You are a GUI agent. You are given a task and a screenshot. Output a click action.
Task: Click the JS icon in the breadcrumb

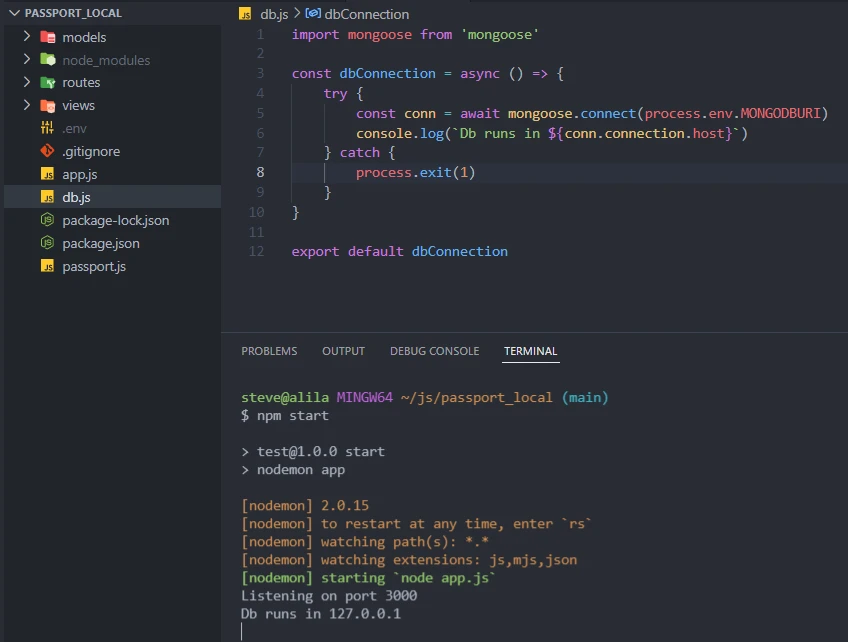tap(246, 14)
